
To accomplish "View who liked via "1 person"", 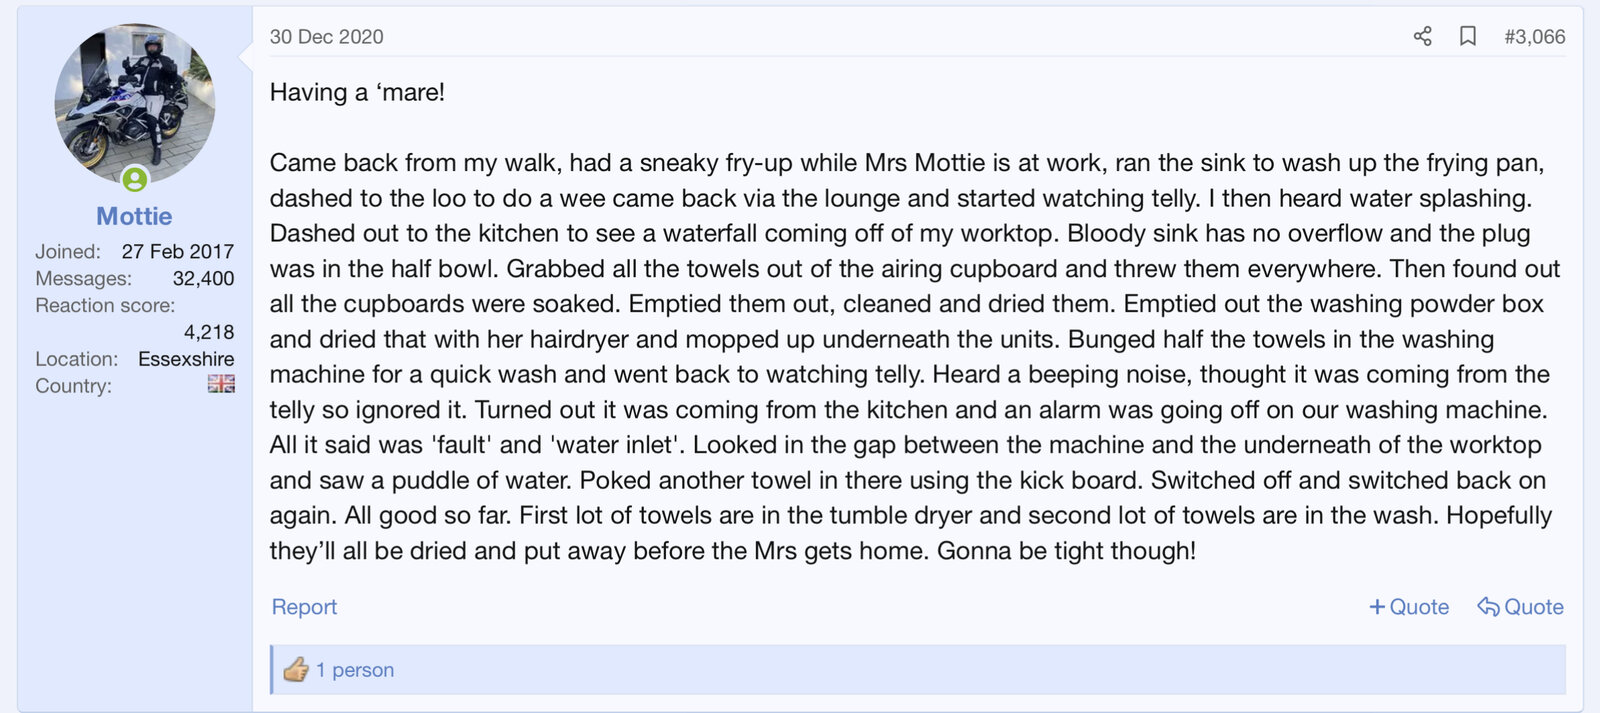I will coord(355,670).
